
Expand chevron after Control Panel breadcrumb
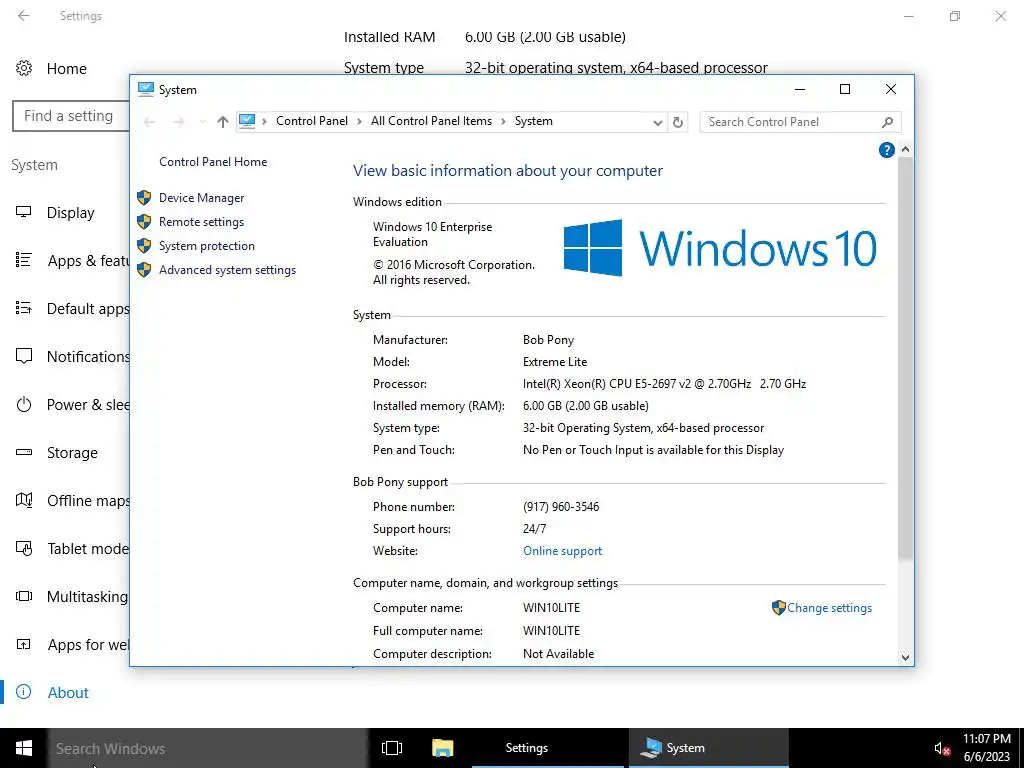[x=360, y=122]
